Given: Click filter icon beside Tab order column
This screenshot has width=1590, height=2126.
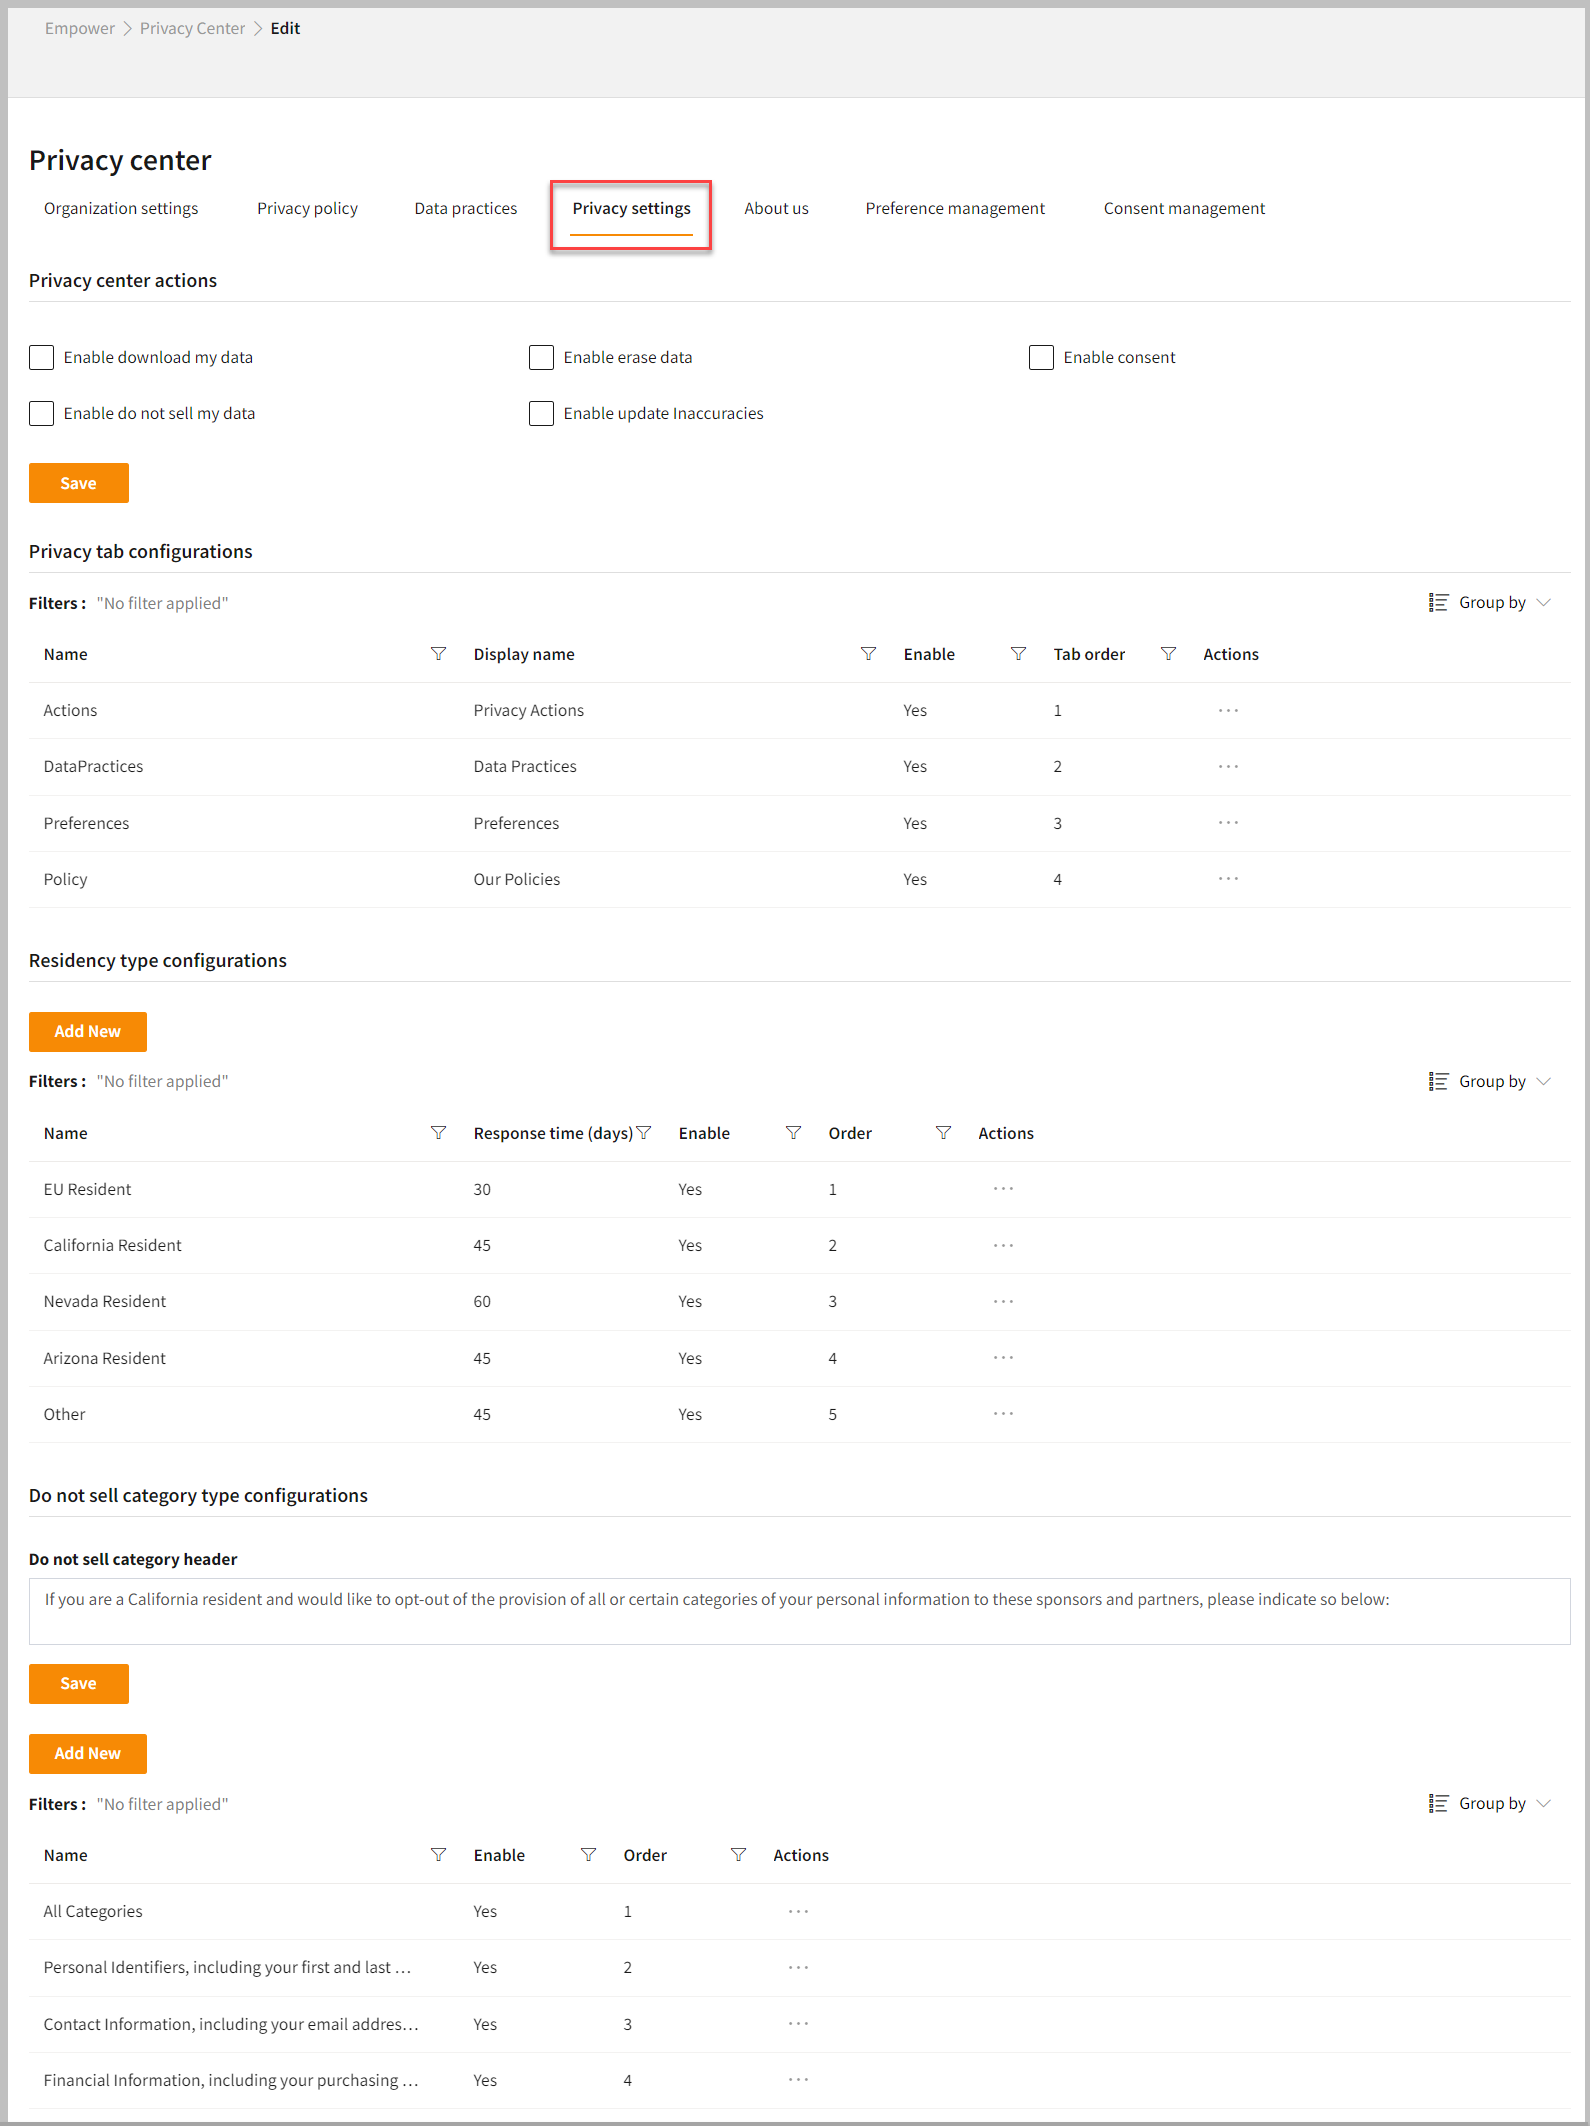Looking at the screenshot, I should point(1167,654).
